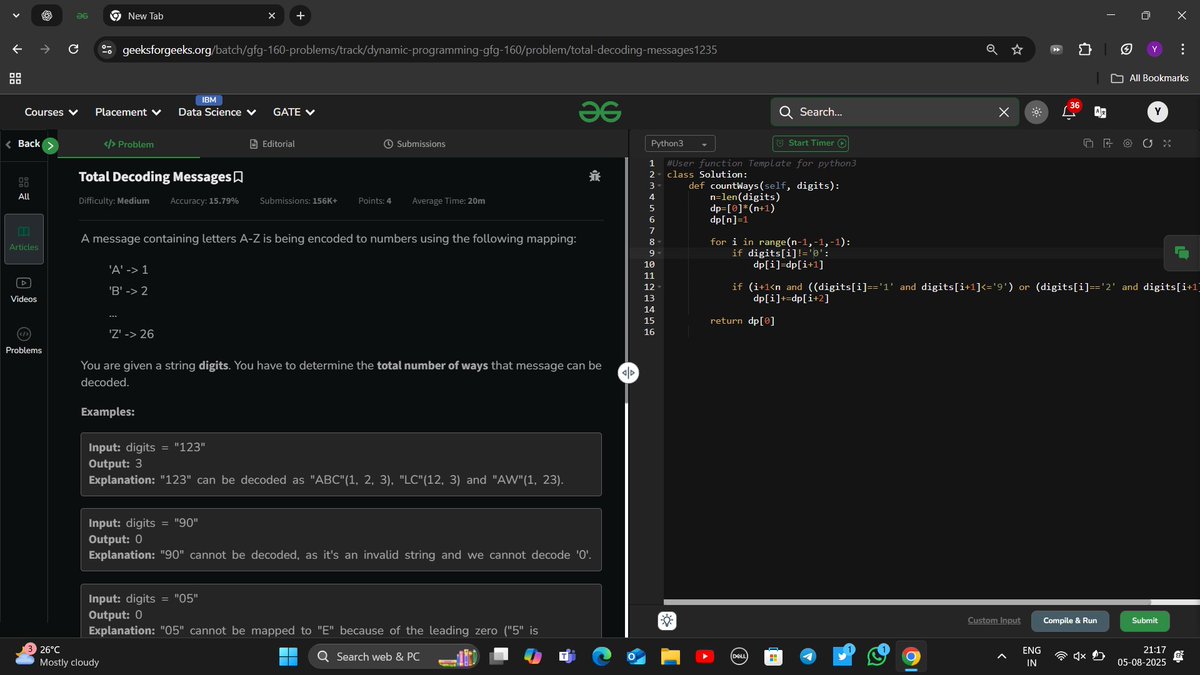Open Windows Start menu
The image size is (1200, 675).
click(x=288, y=657)
